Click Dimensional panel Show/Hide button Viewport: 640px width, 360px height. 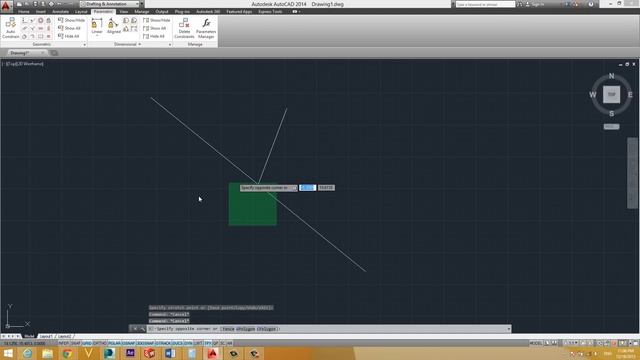tap(157, 20)
